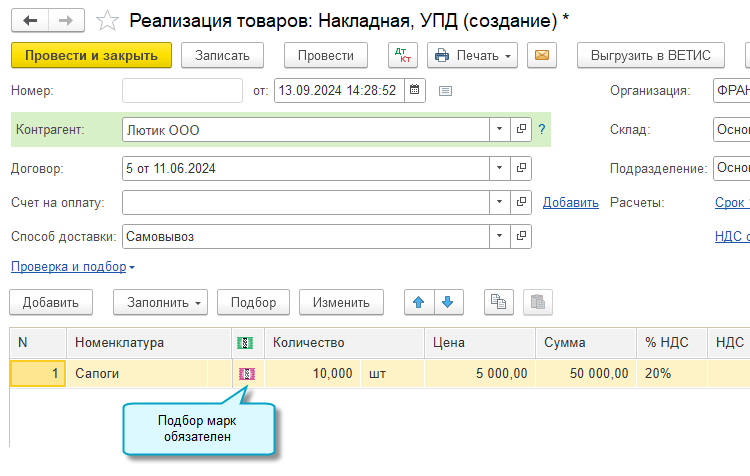Click the Провести button
The width and height of the screenshot is (750, 476).
pos(326,55)
